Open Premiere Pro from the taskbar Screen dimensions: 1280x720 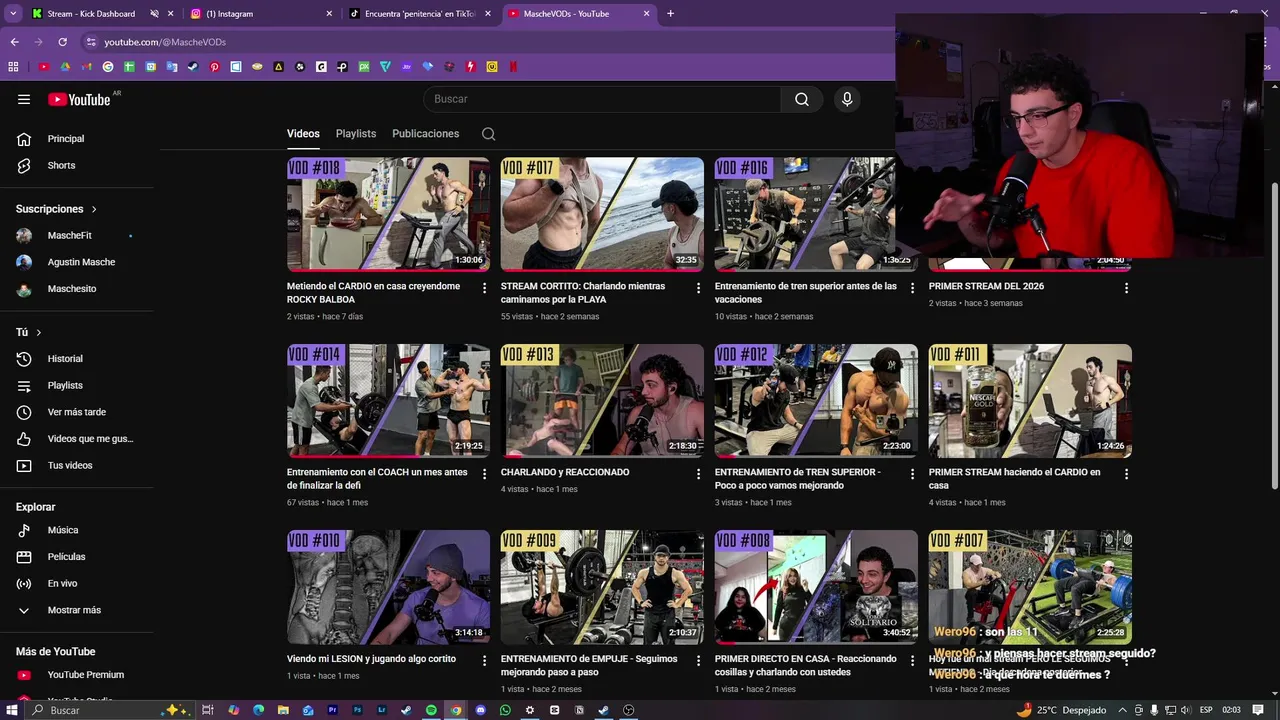click(332, 710)
